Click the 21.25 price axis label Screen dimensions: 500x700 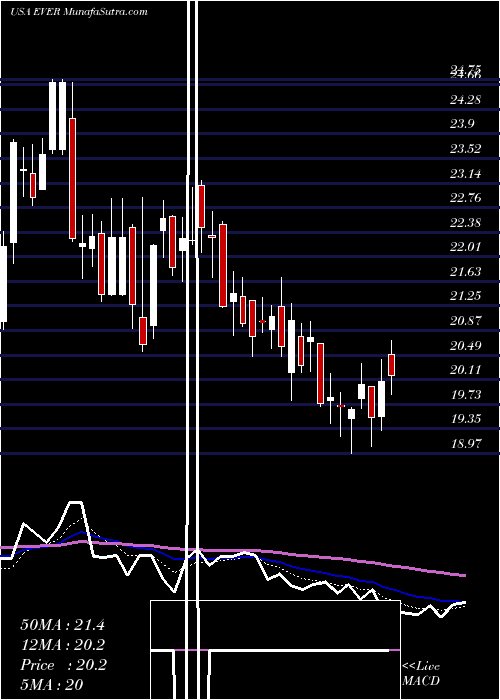466,296
